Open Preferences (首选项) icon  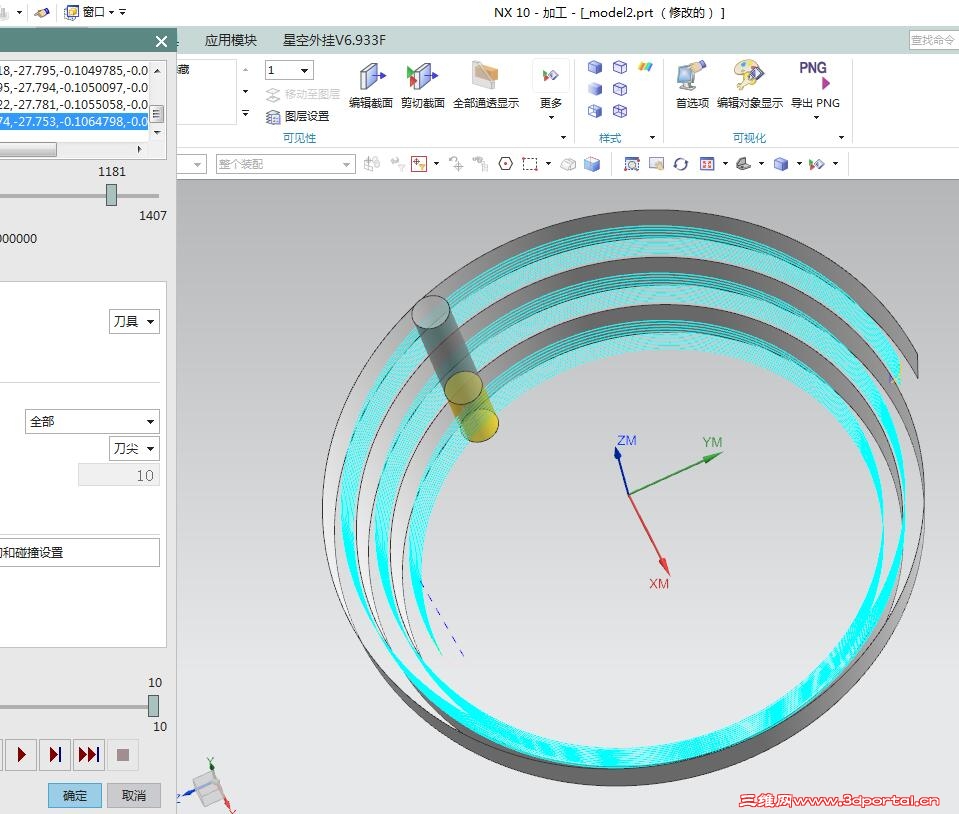[692, 84]
